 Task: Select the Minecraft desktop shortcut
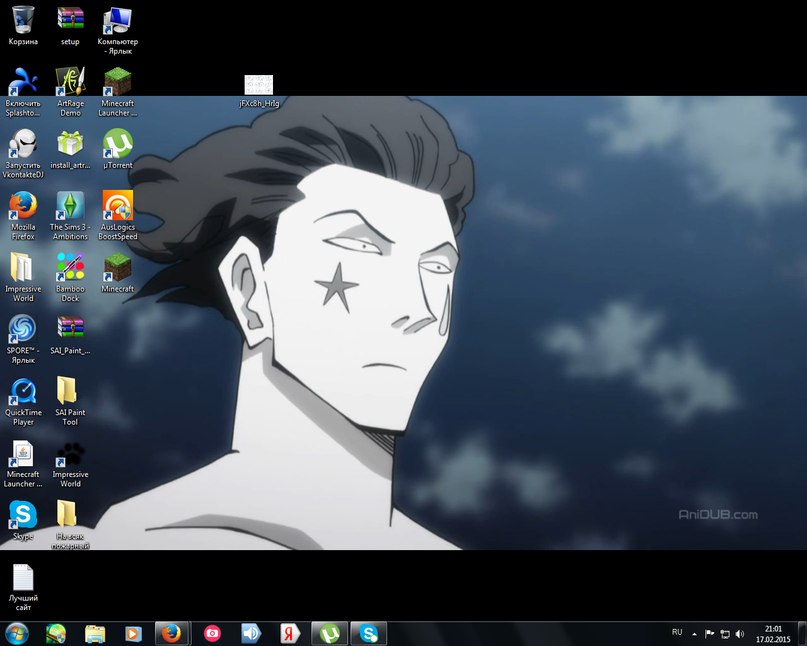pos(117,273)
